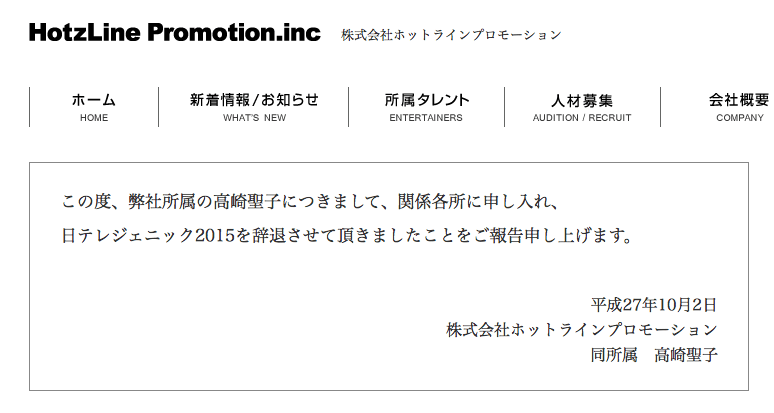Click the signature 同所属 高崎聖子
This screenshot has height=413, width=774.
(x=654, y=355)
